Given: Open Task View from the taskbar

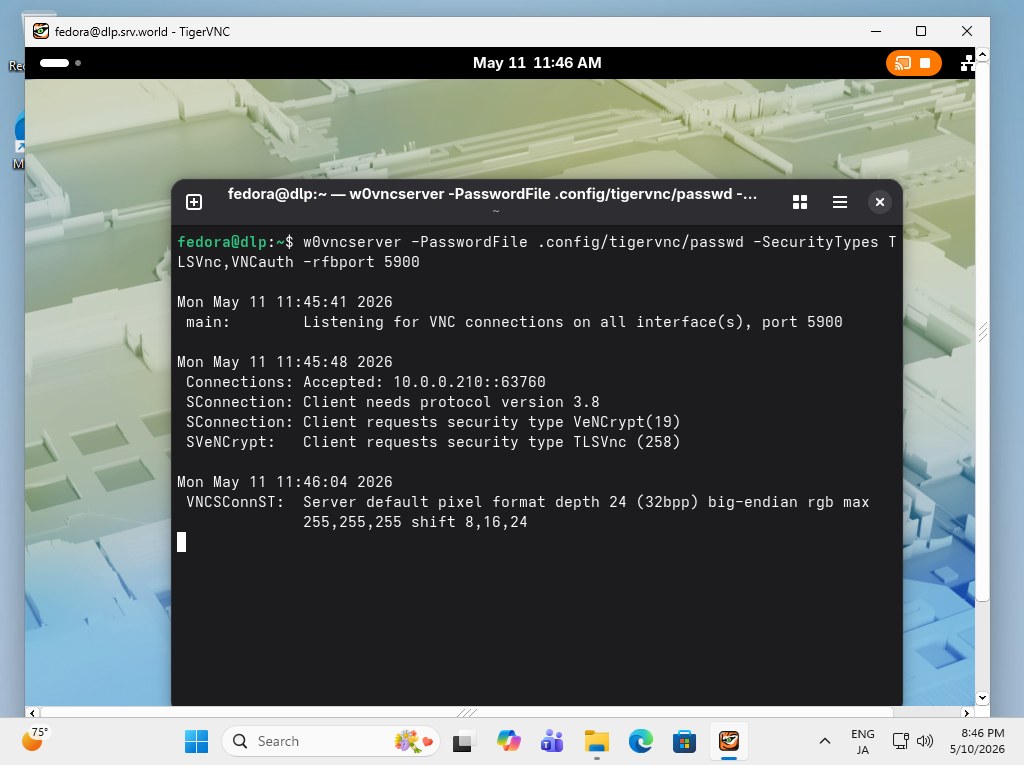Looking at the screenshot, I should [x=463, y=741].
